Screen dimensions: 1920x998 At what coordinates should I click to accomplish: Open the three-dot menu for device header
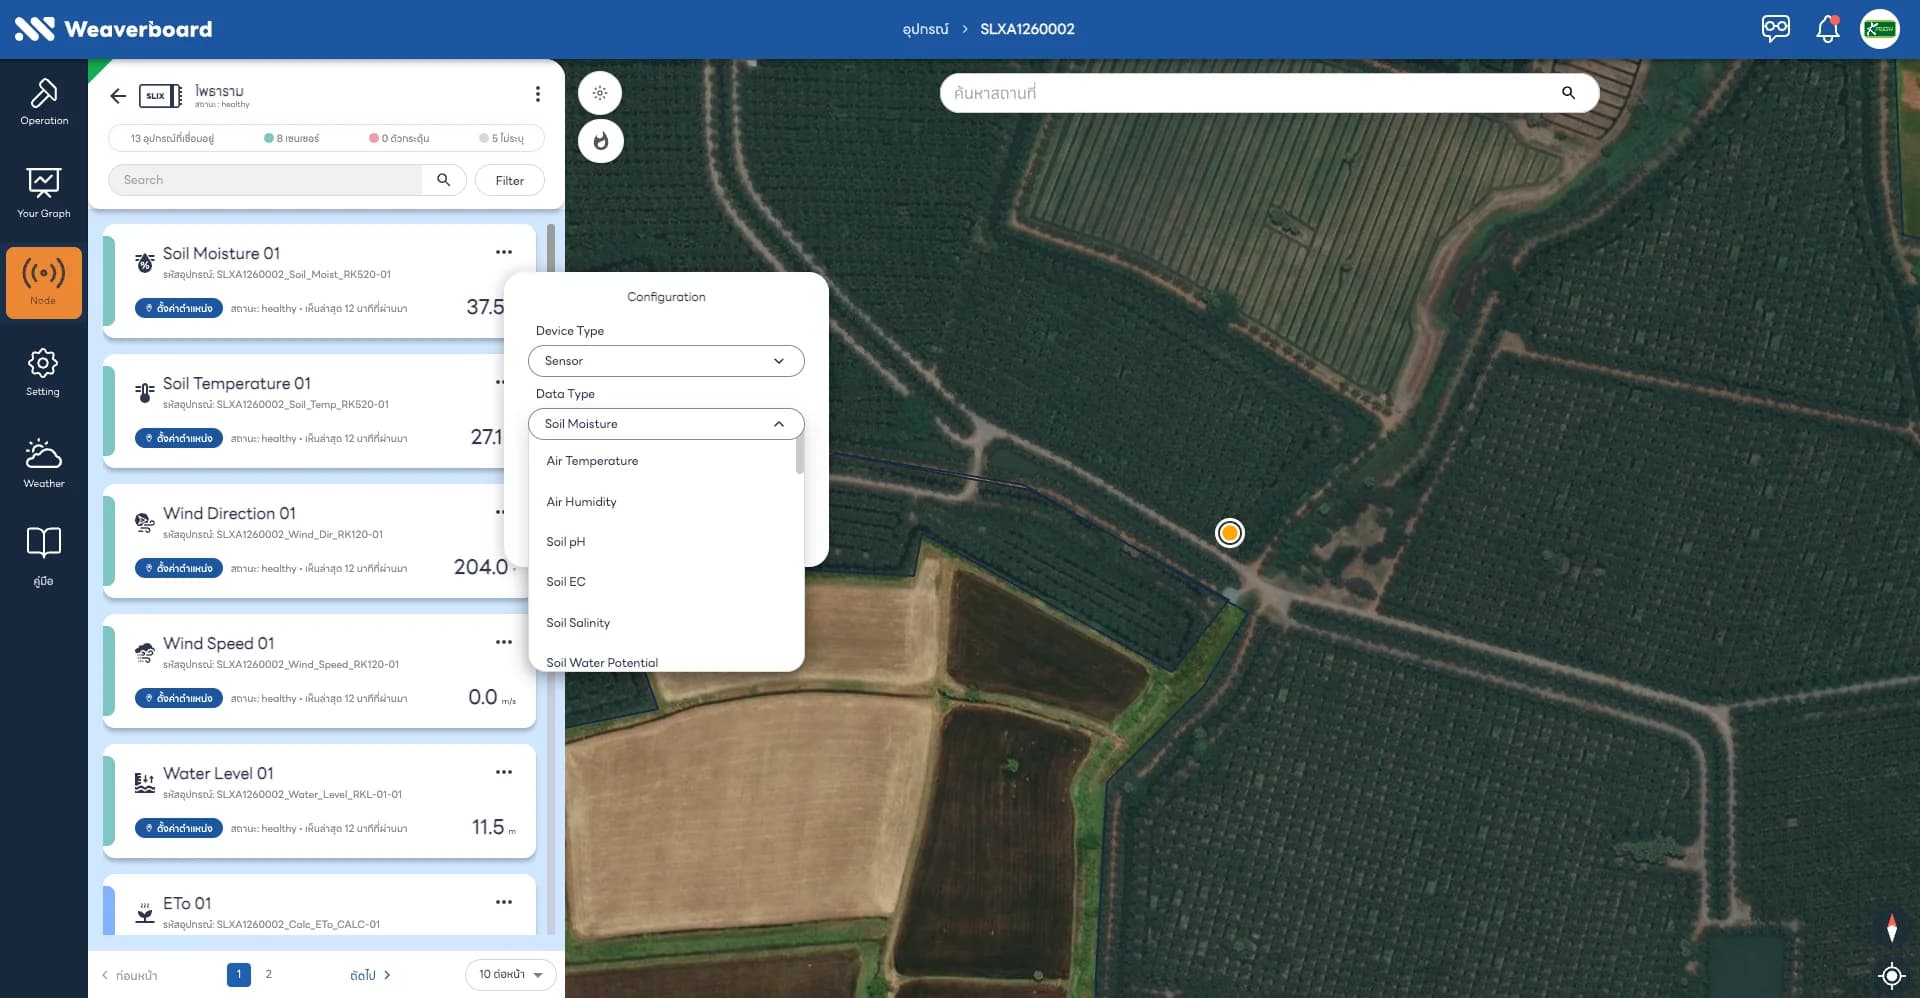click(x=538, y=94)
